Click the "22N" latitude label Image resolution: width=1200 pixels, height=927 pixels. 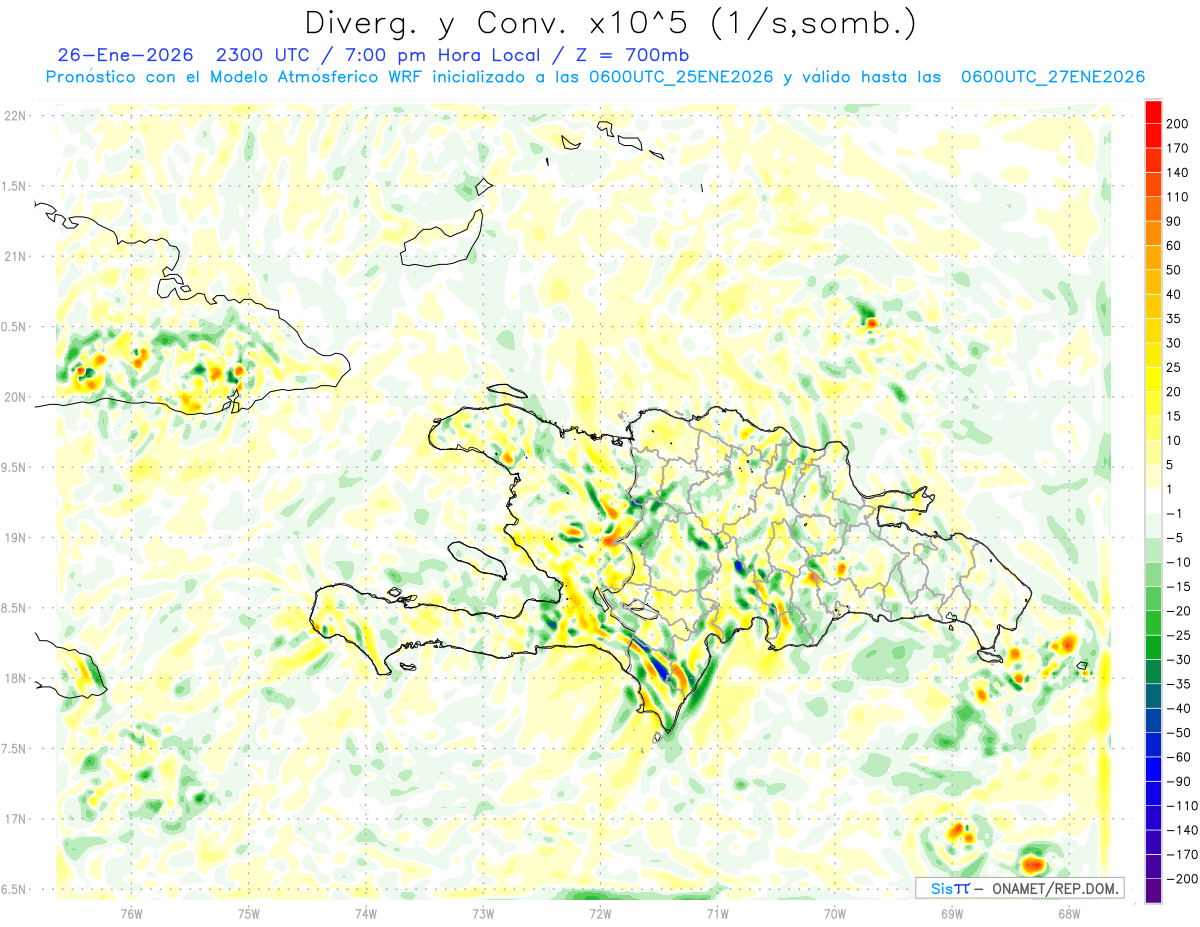14,115
